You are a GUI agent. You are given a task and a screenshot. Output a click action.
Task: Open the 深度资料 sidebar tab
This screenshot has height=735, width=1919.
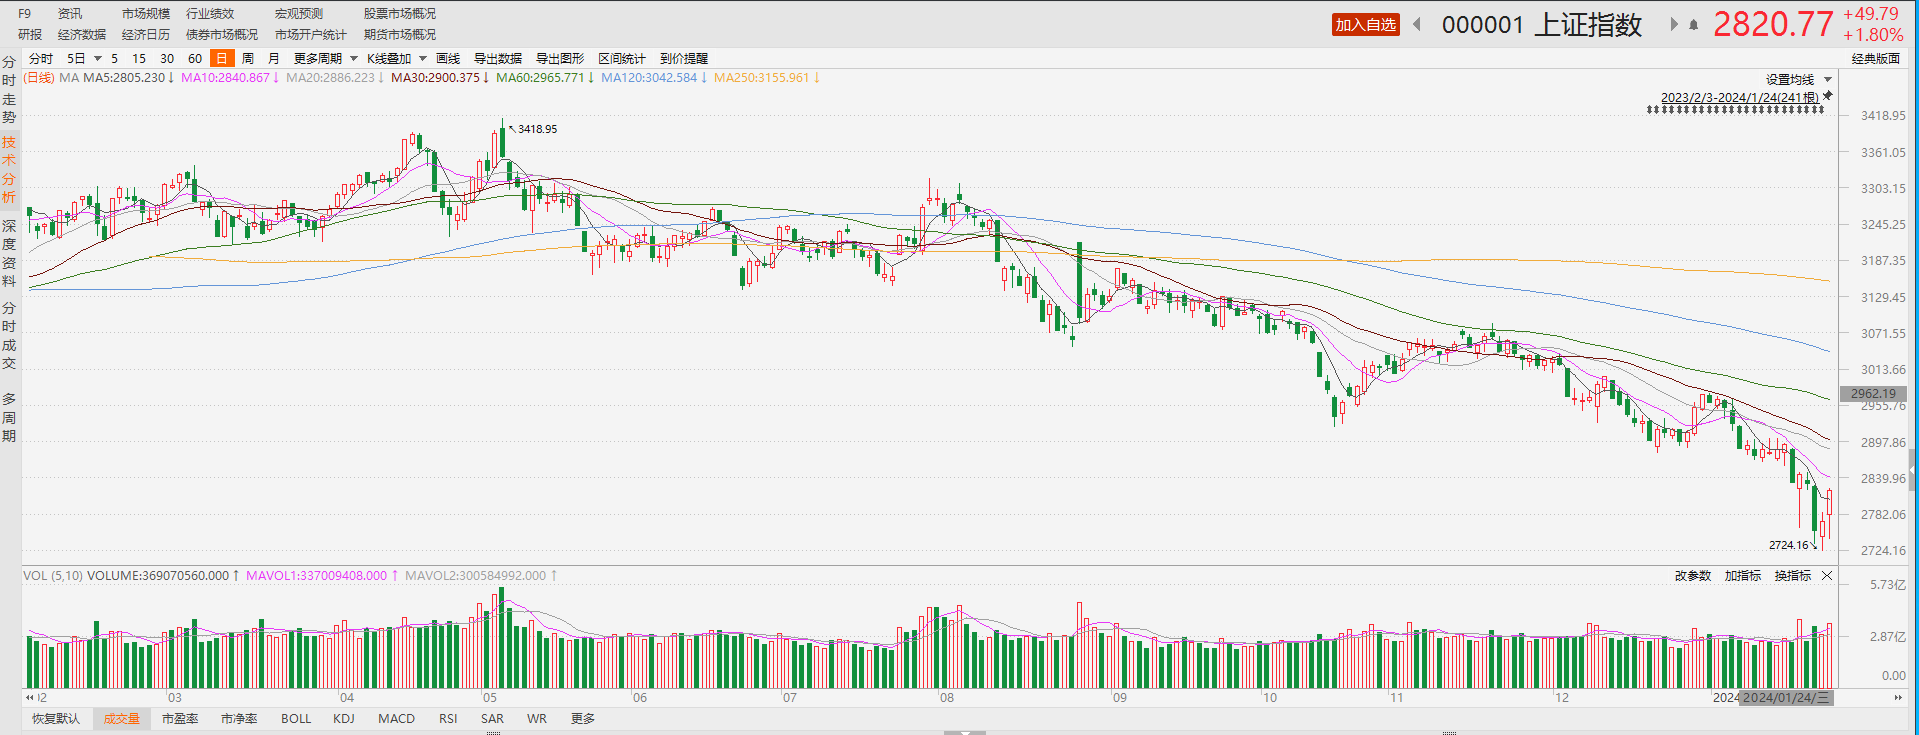point(9,253)
